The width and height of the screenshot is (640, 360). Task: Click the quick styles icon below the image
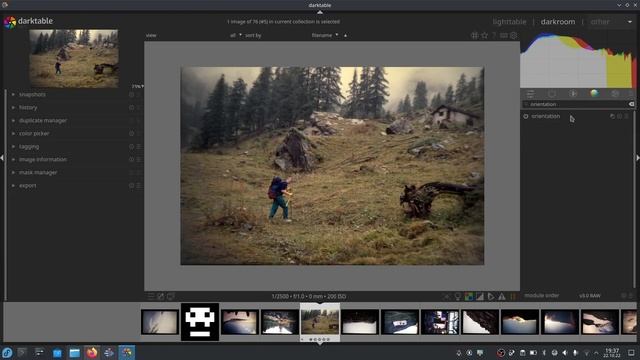[x=161, y=296]
